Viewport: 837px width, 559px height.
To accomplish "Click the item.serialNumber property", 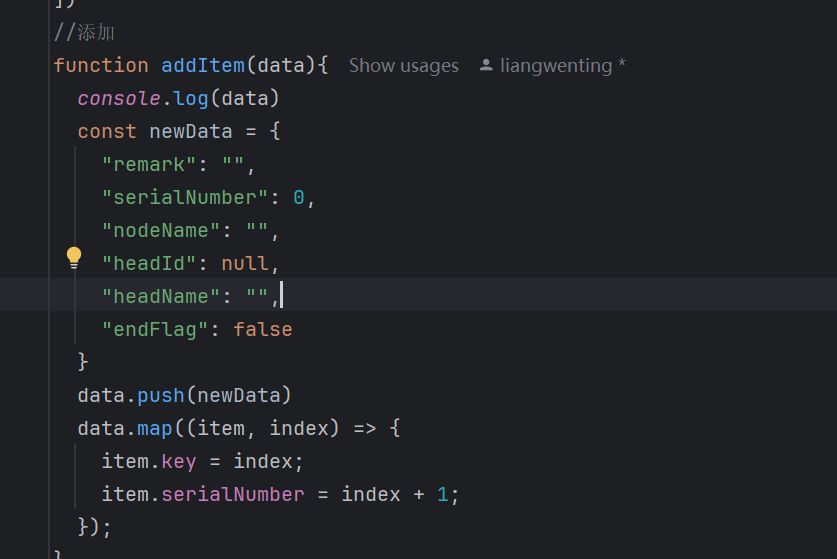I will pyautogui.click(x=233, y=494).
